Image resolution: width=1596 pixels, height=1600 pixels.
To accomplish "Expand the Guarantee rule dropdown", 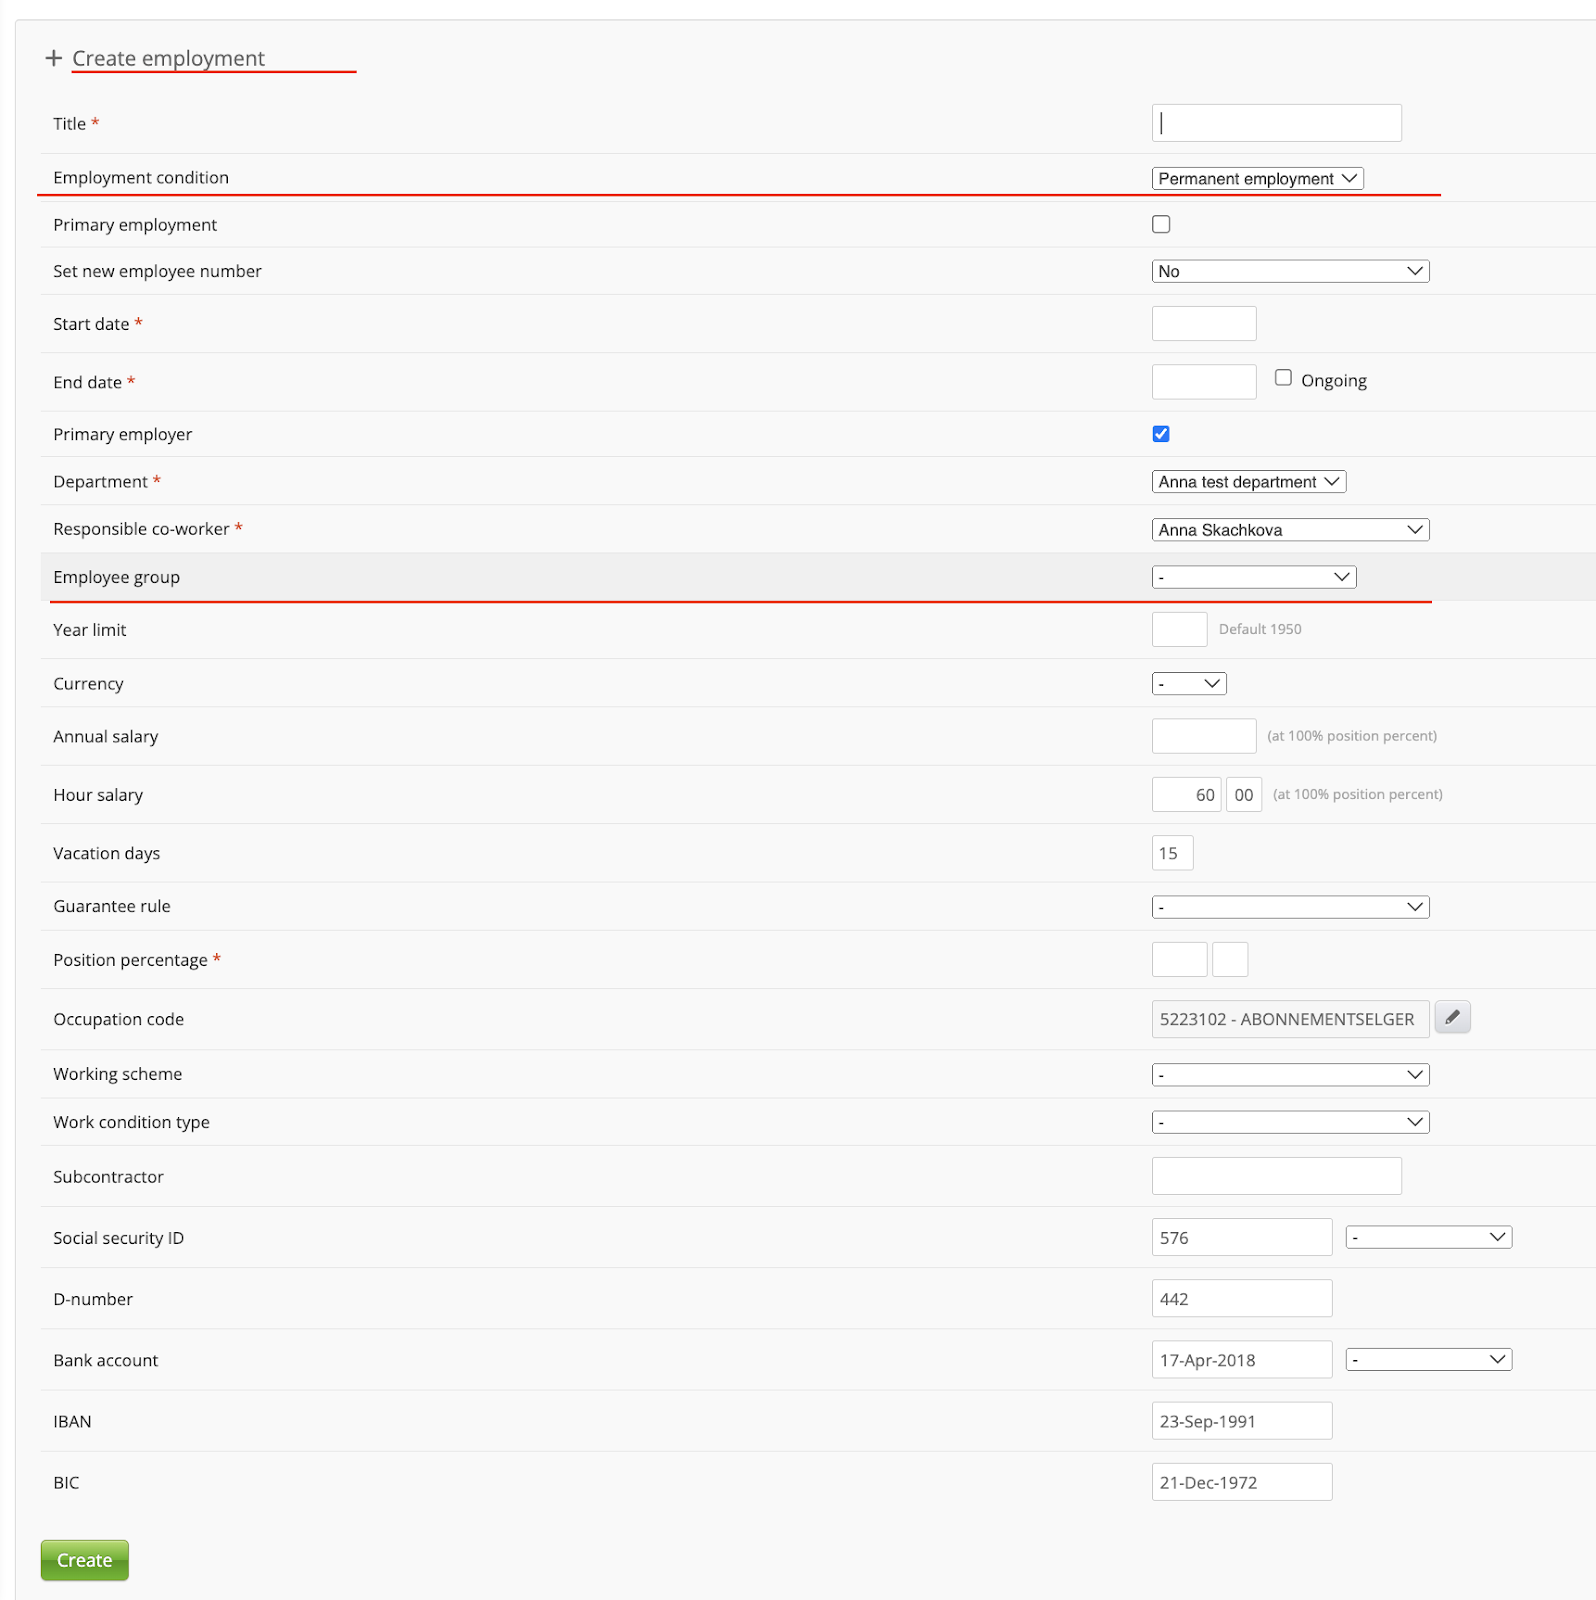I will click(x=1290, y=907).
